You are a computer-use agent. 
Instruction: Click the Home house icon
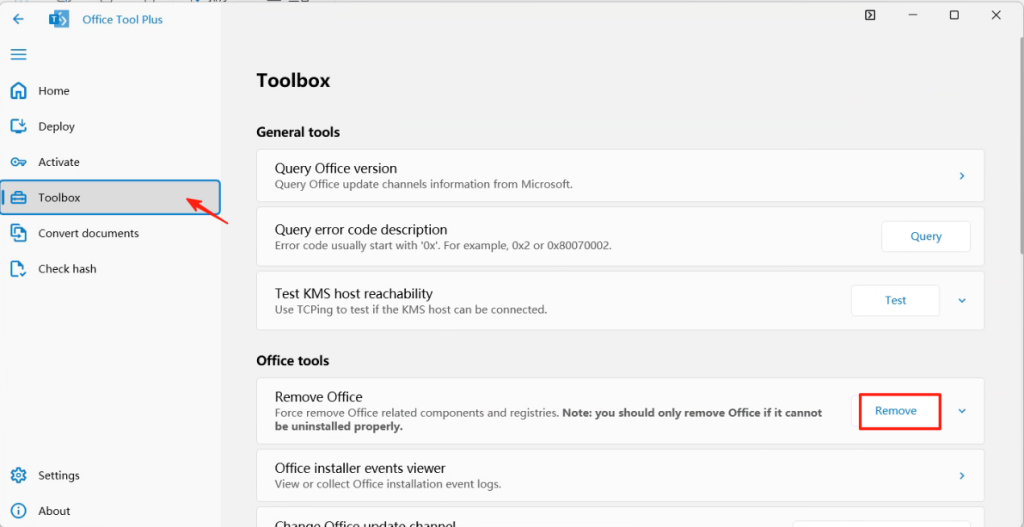(x=18, y=91)
